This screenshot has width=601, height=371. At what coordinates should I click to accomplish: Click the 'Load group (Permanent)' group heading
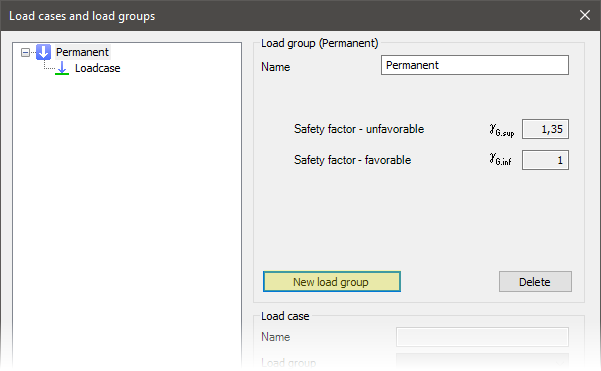coord(319,43)
